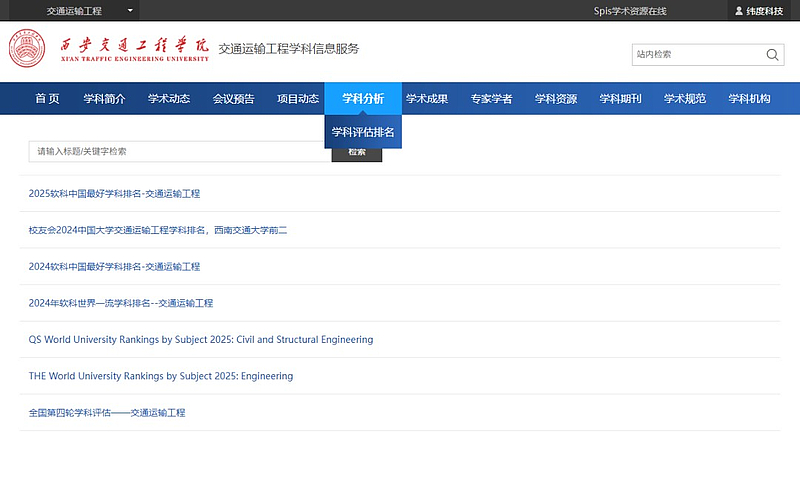This screenshot has height=500, width=800.
Task: Open 2025软科中国最好学科排名 article
Action: [114, 194]
